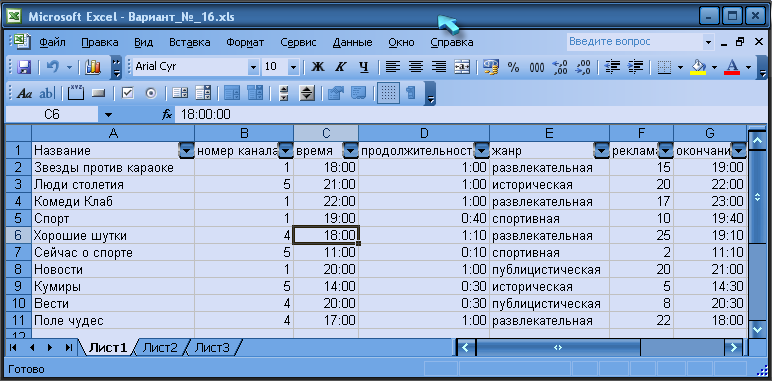
Task: Open the Arial Cyr font name dropdown
Action: [x=254, y=67]
